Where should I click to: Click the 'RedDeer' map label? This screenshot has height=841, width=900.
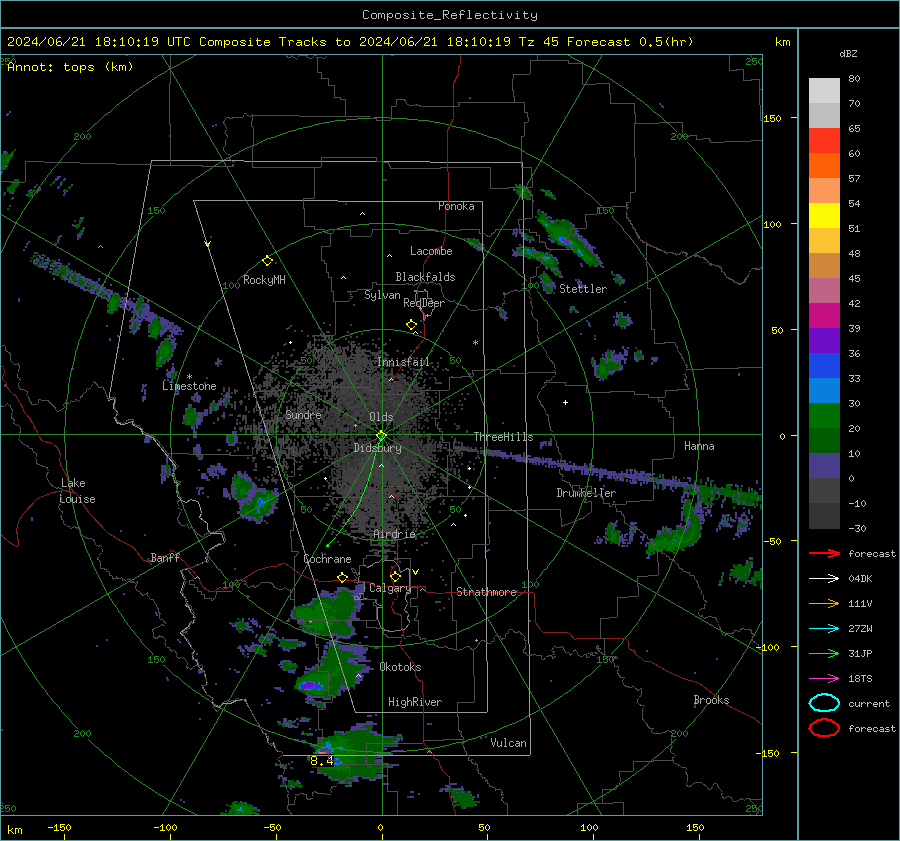(424, 303)
